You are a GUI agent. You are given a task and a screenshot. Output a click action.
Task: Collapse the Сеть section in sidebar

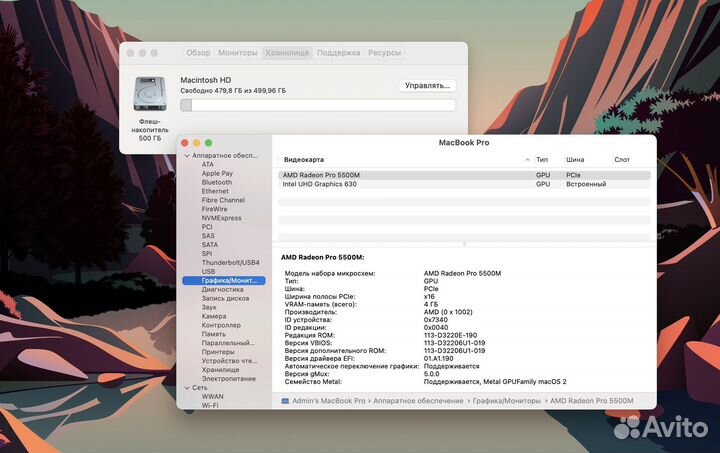(187, 388)
